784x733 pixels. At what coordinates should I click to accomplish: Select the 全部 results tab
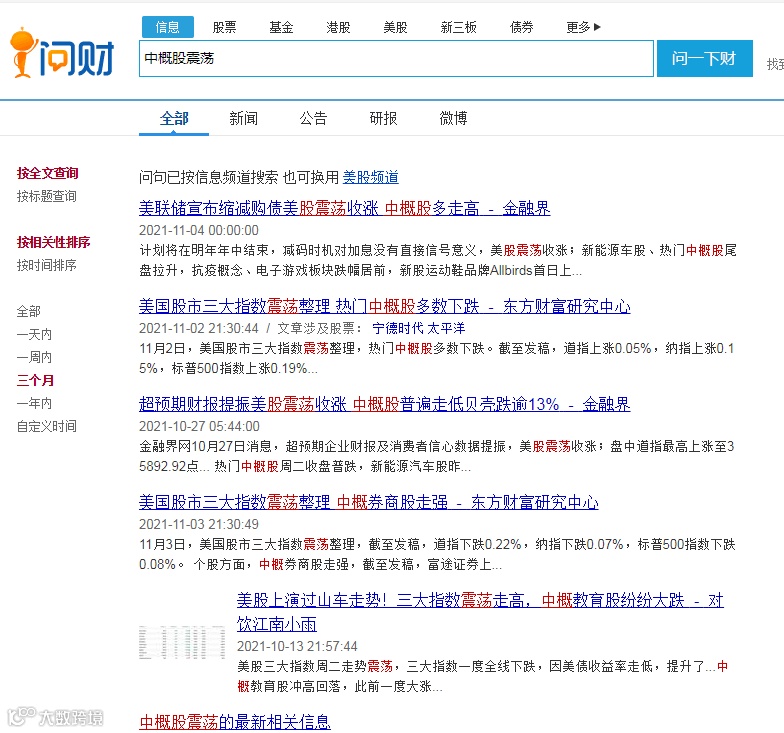(x=174, y=119)
